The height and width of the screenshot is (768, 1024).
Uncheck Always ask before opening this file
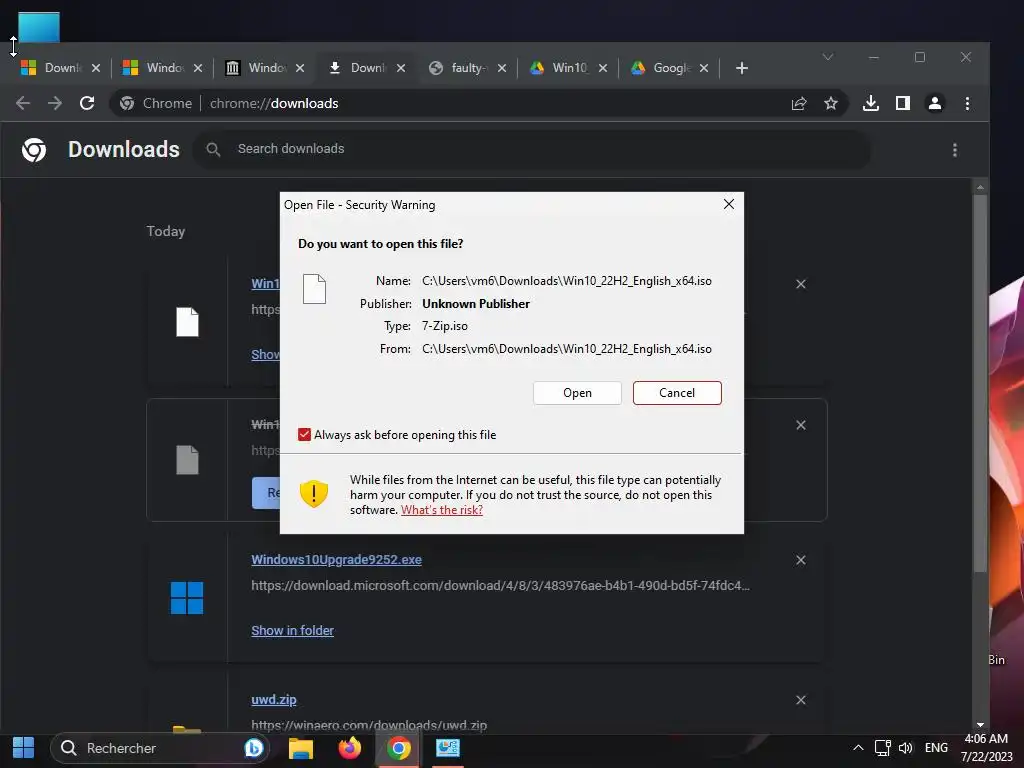(304, 434)
